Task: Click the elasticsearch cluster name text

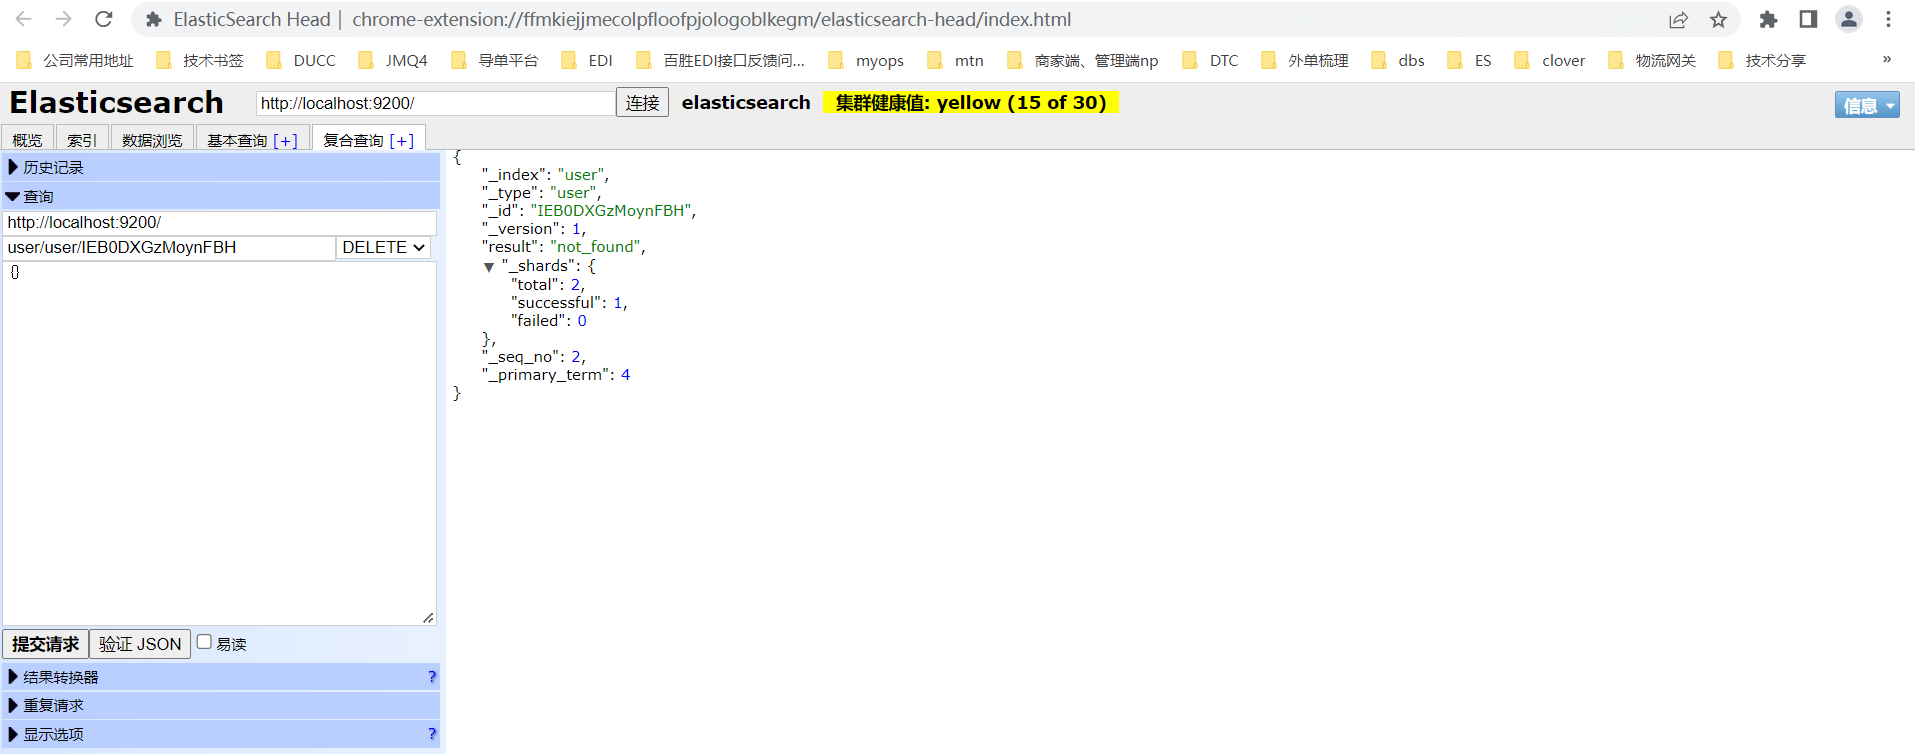Action: click(746, 103)
